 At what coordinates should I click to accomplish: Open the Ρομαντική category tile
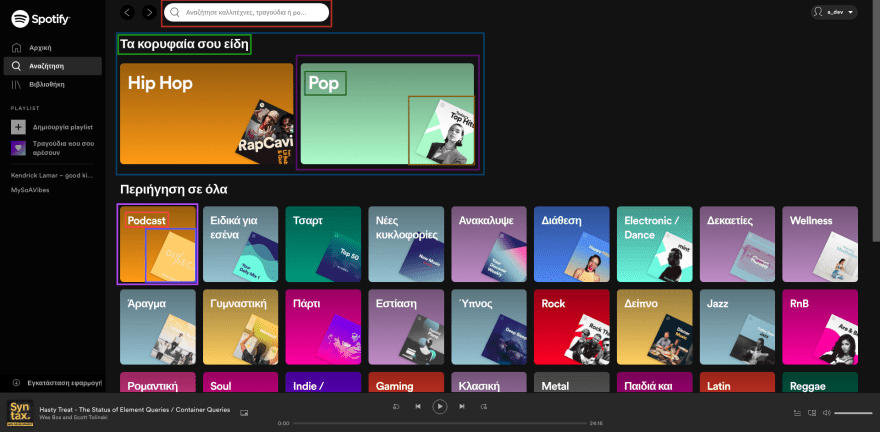coord(158,382)
